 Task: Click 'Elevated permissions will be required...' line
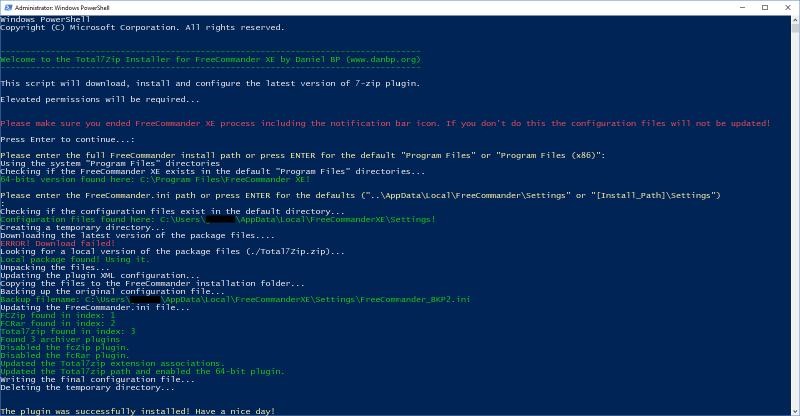click(100, 100)
